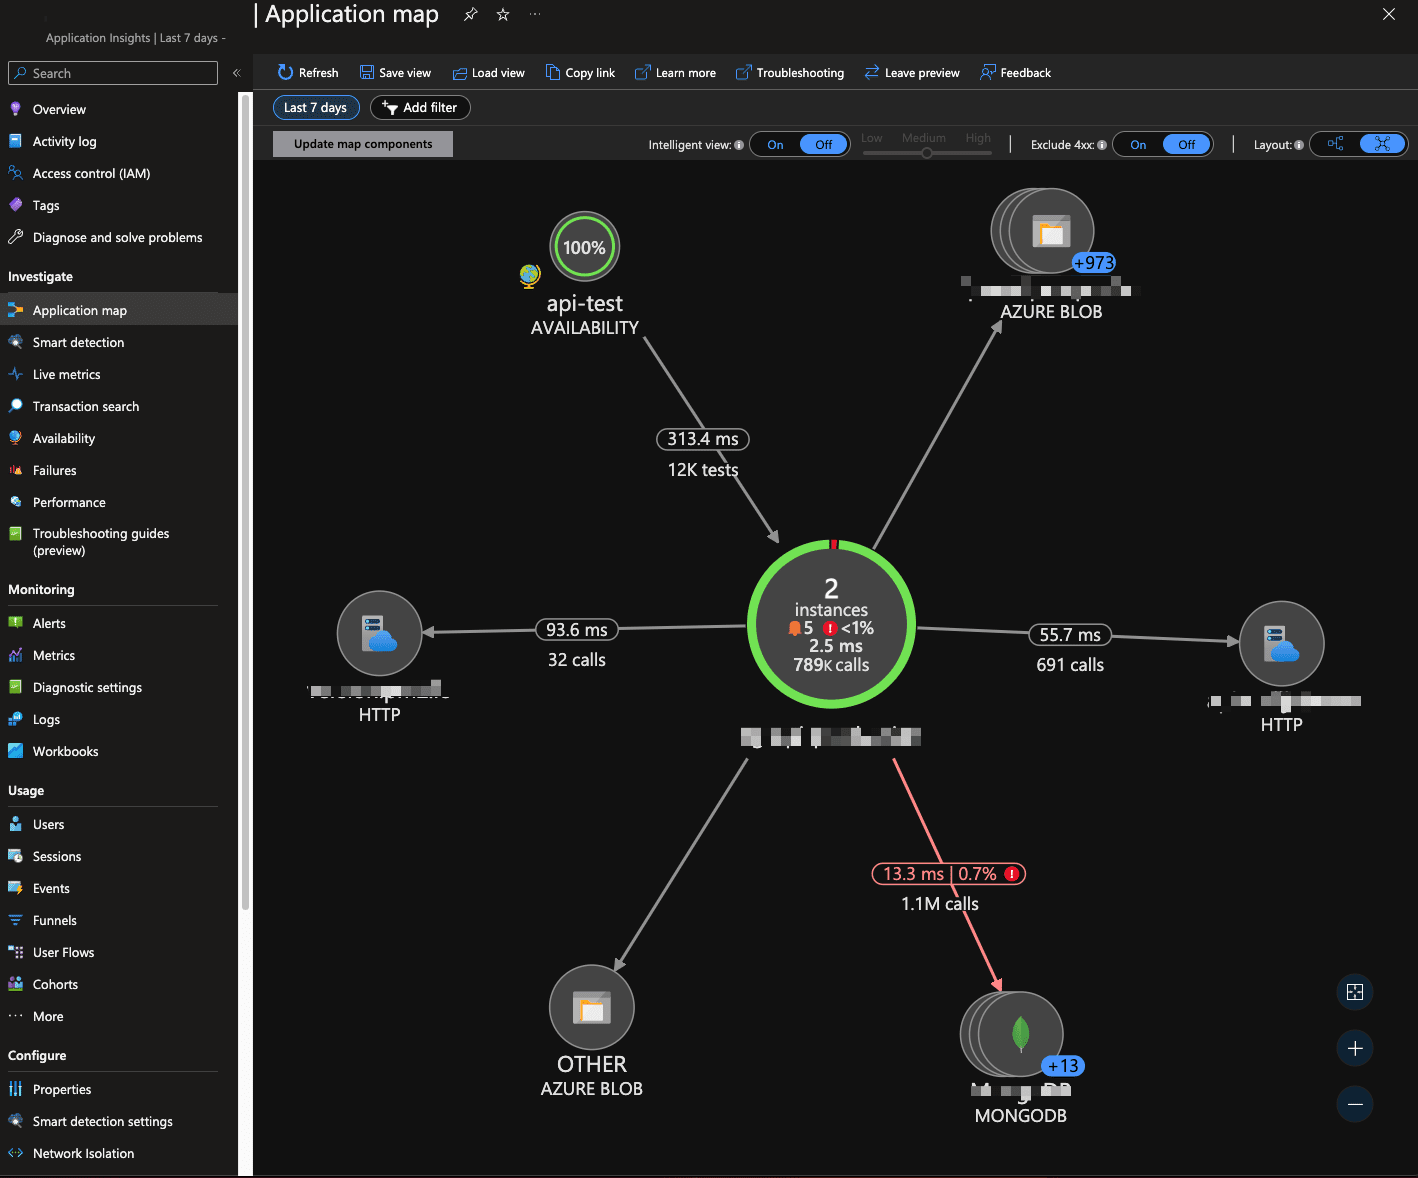The width and height of the screenshot is (1418, 1178).
Task: Click the Save view icon
Action: [x=367, y=72]
